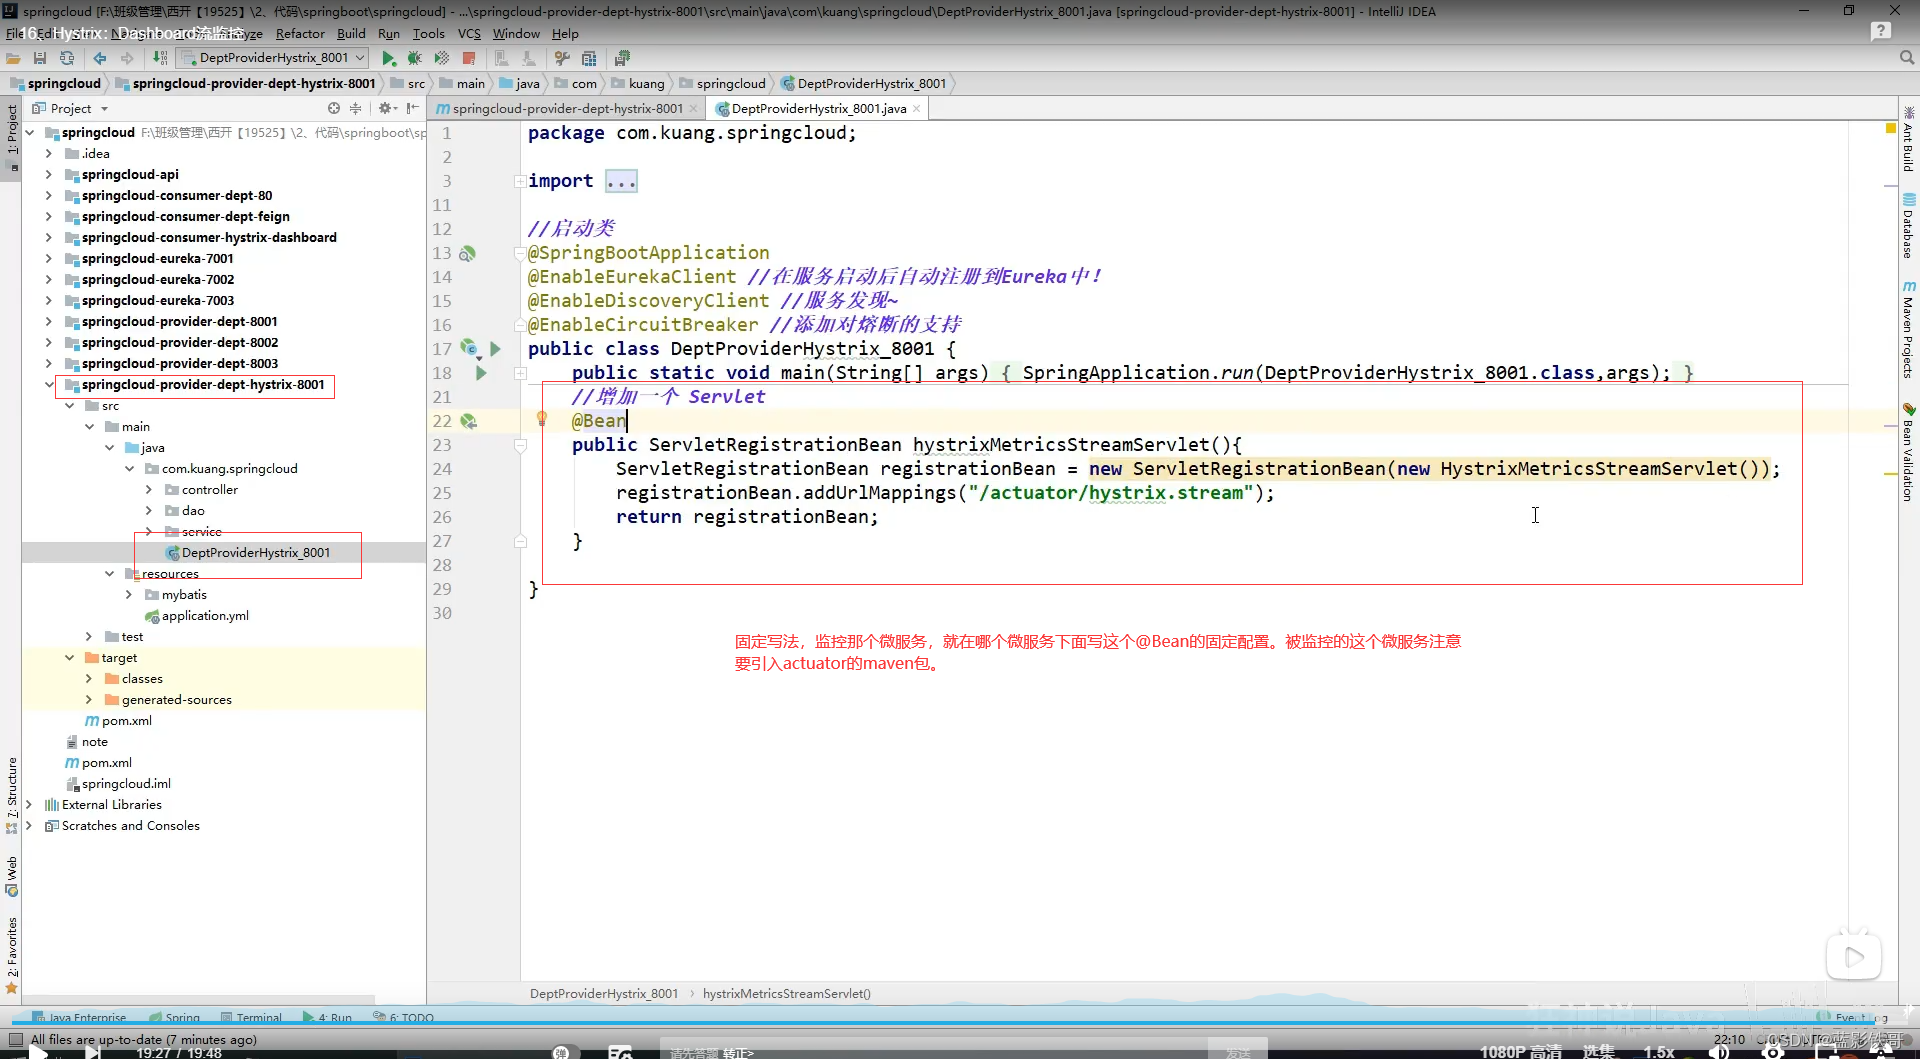Click the search magnifier icon at top right
Image resolution: width=1920 pixels, height=1059 pixels.
(x=1907, y=58)
